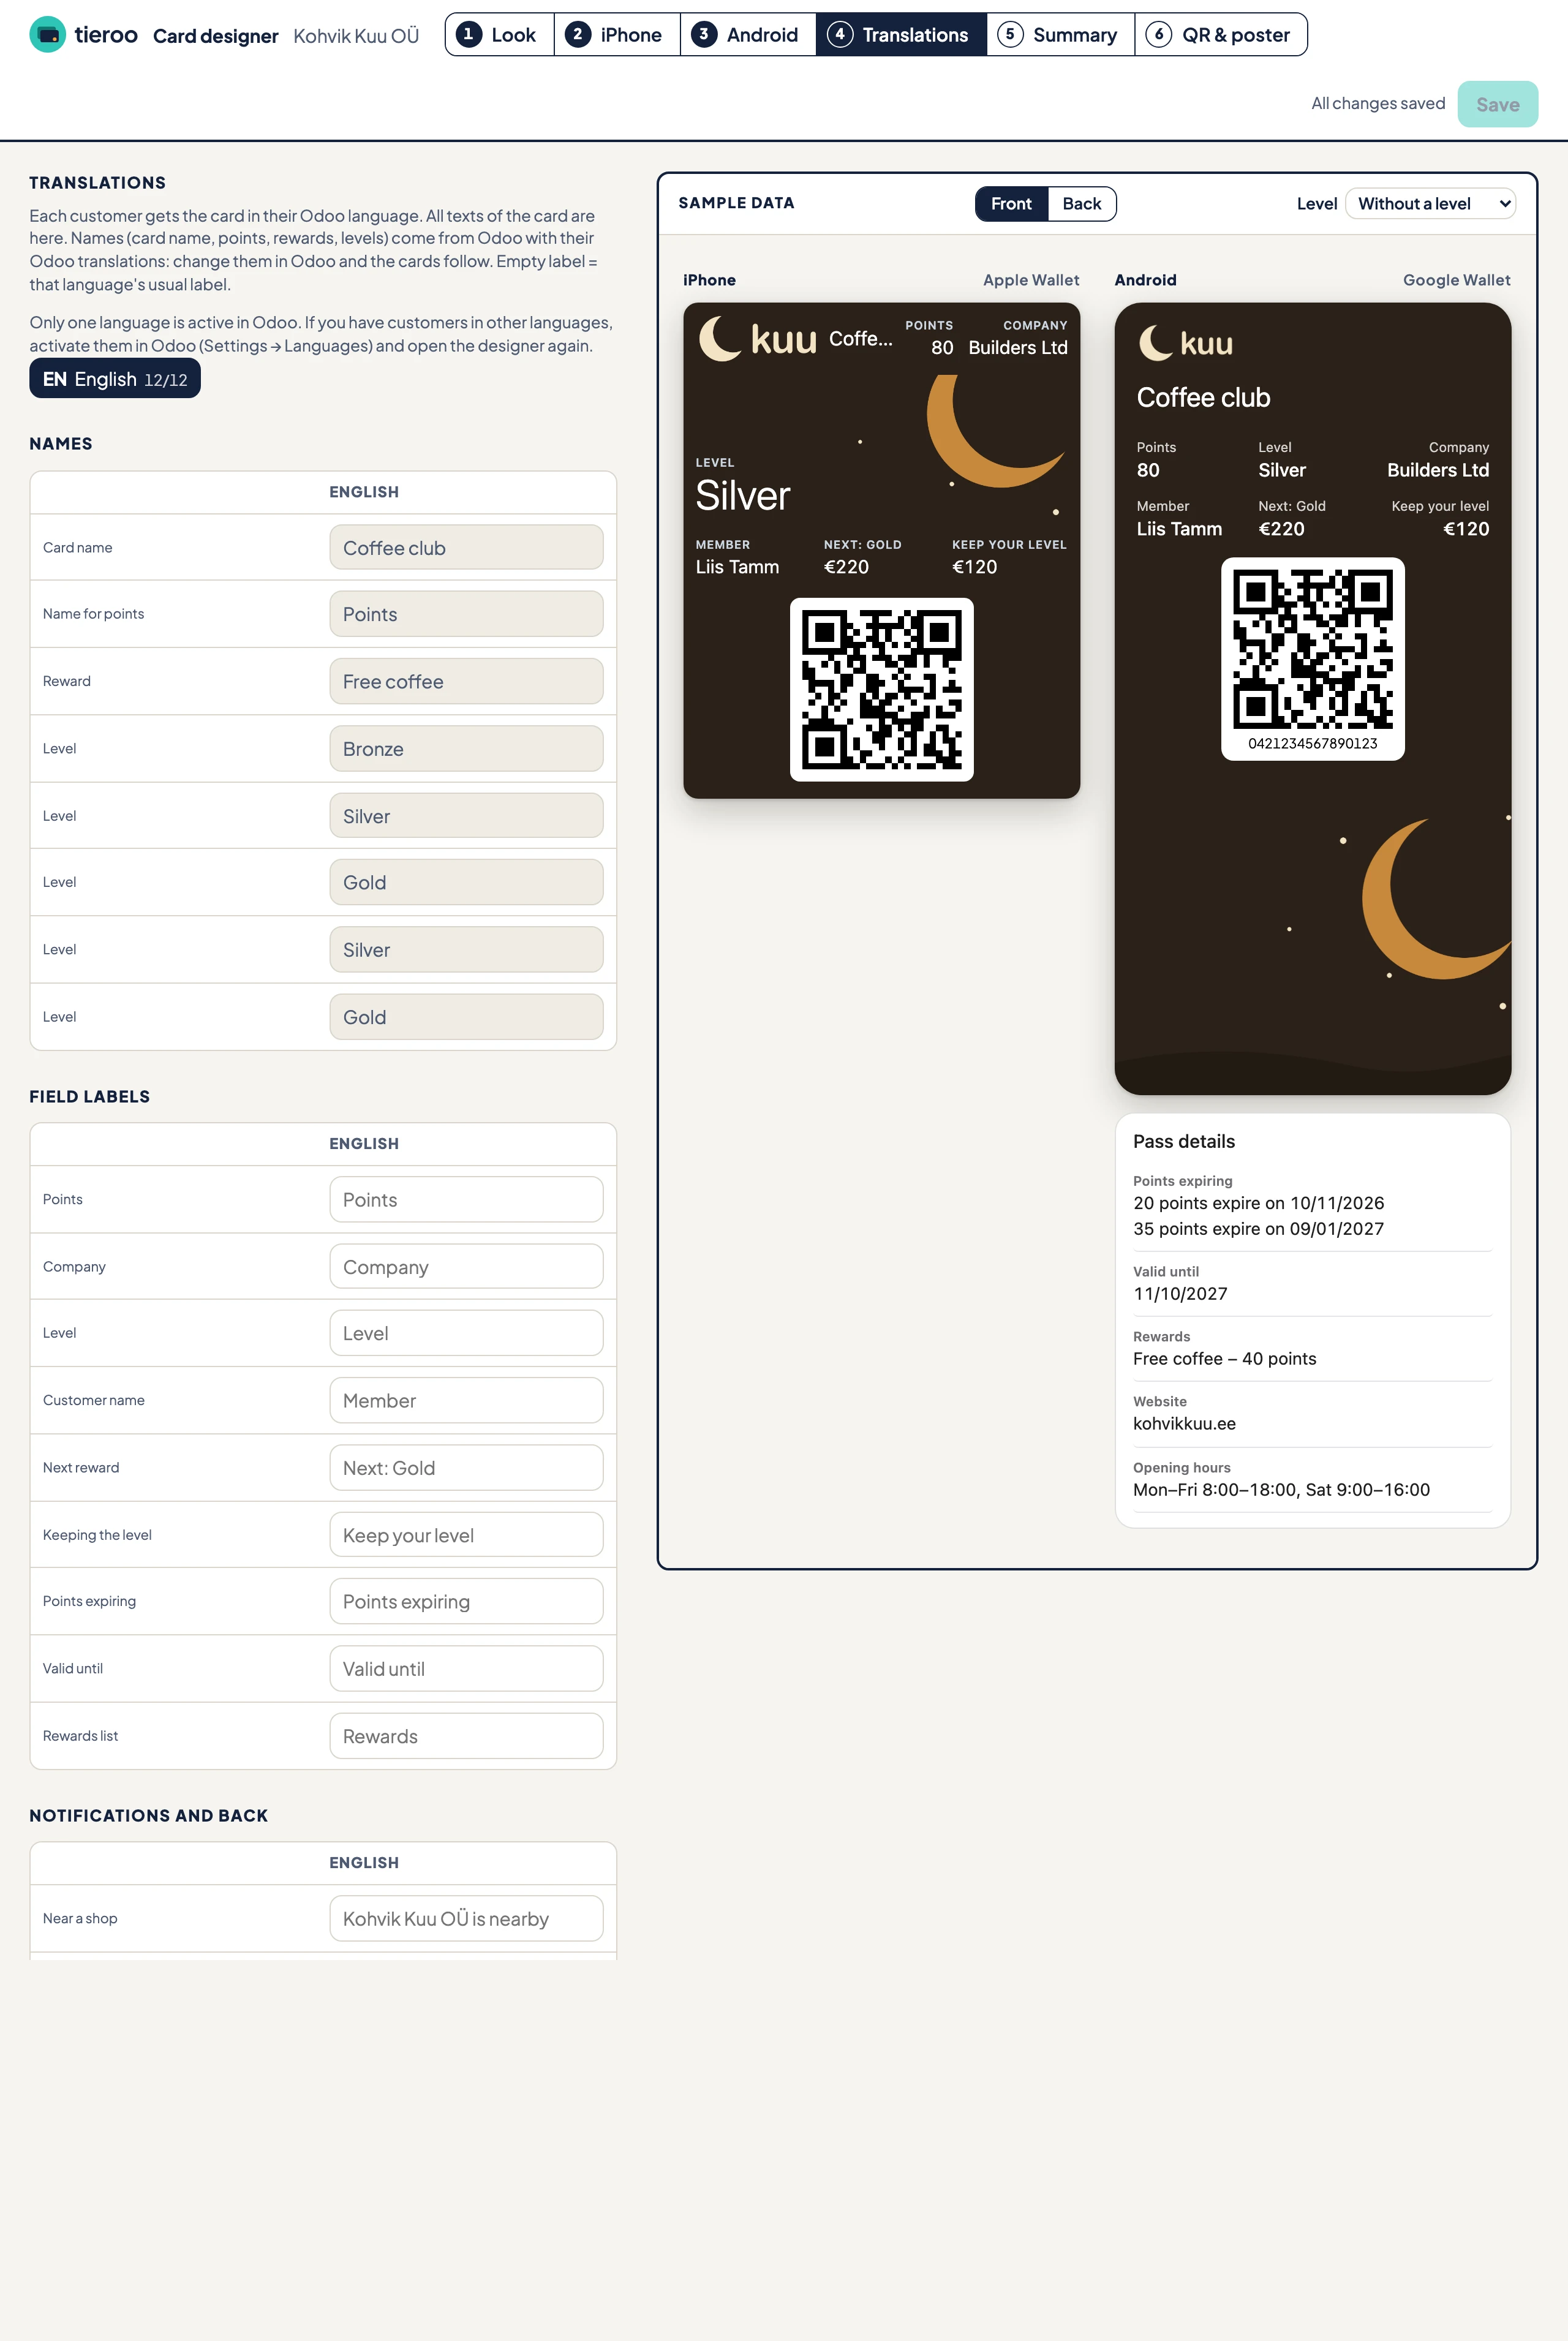The width and height of the screenshot is (1568, 2341).
Task: Click the Company label input
Action: click(x=466, y=1267)
